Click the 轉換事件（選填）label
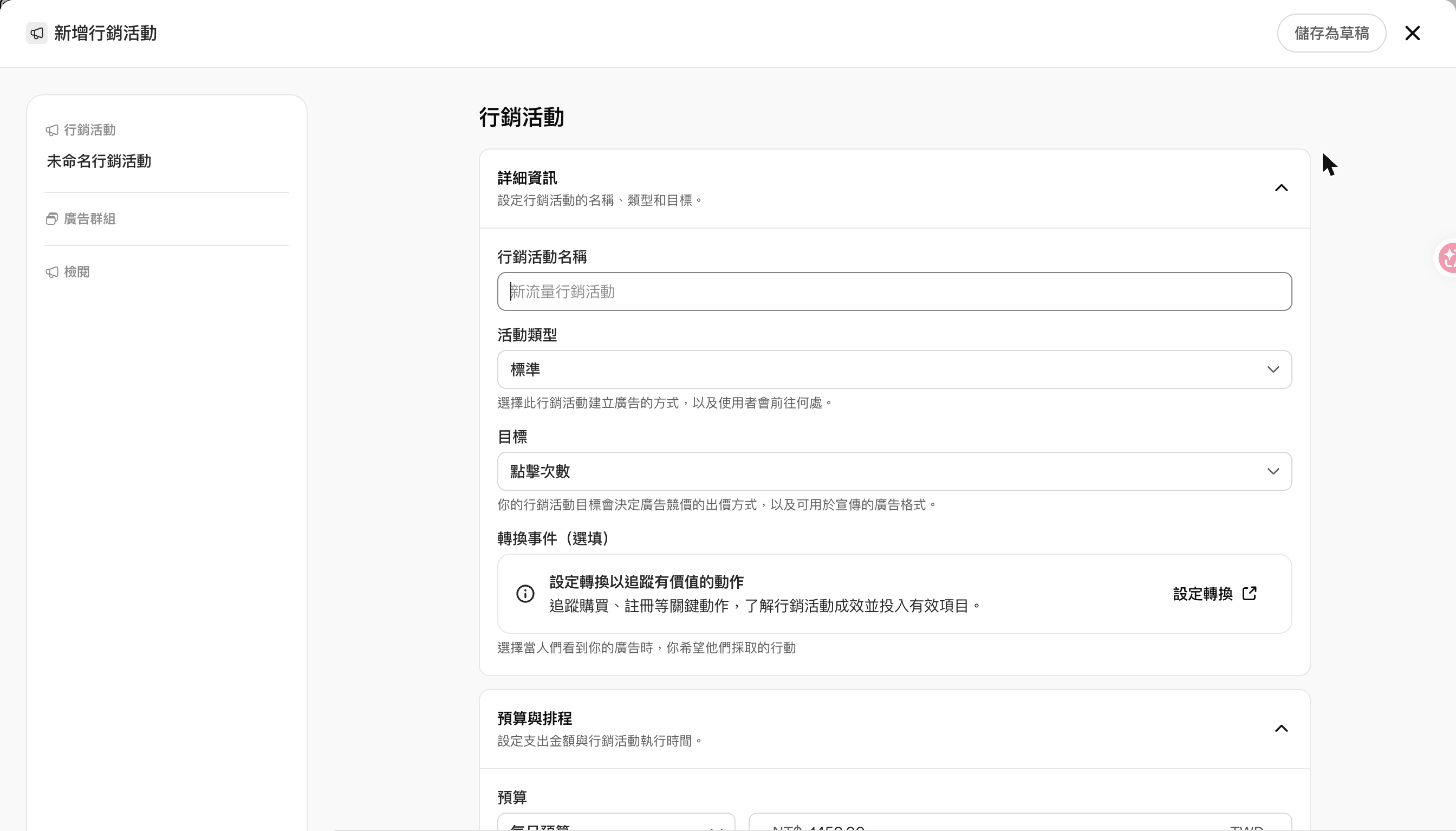 (554, 538)
